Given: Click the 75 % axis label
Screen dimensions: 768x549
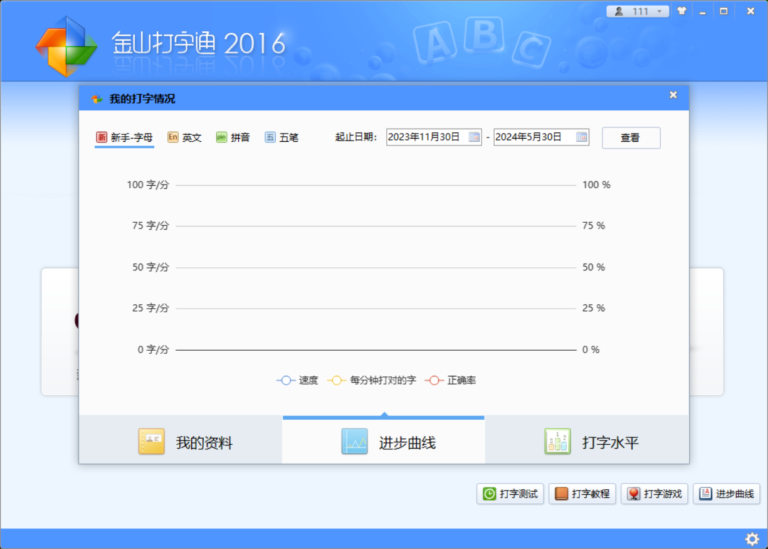Looking at the screenshot, I should click(594, 225).
